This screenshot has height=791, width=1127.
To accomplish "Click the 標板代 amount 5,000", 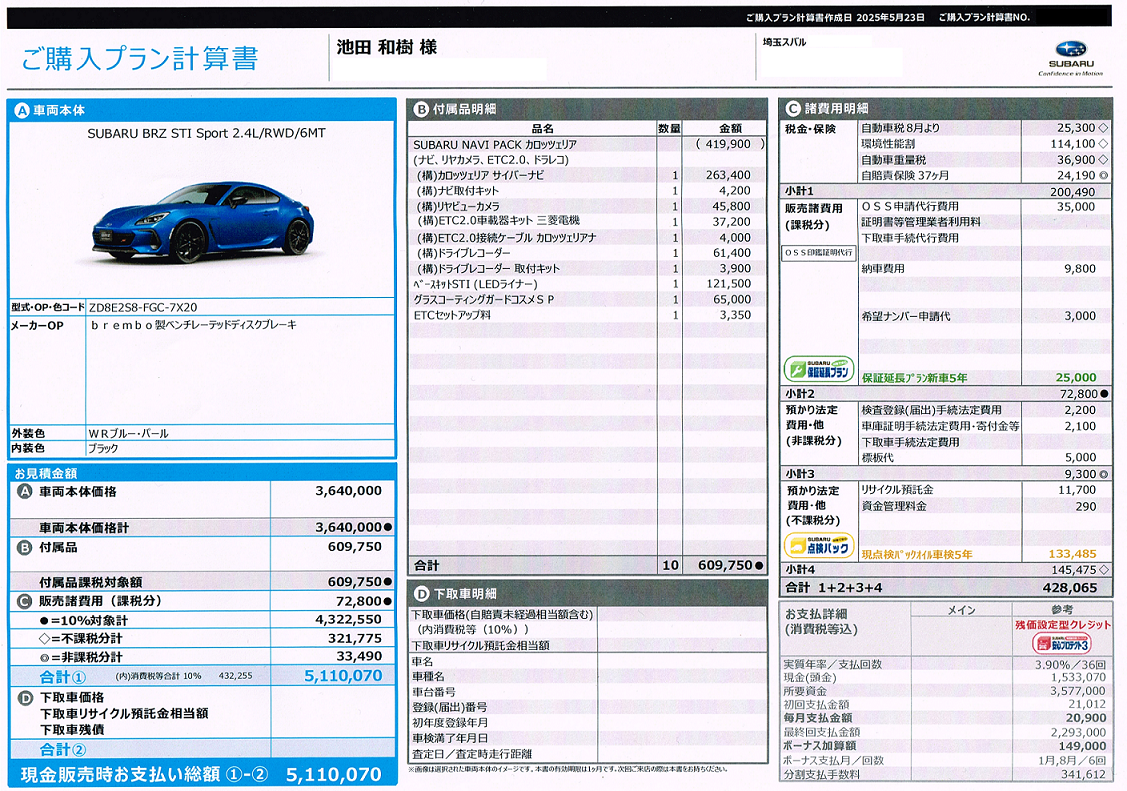I will [1080, 457].
